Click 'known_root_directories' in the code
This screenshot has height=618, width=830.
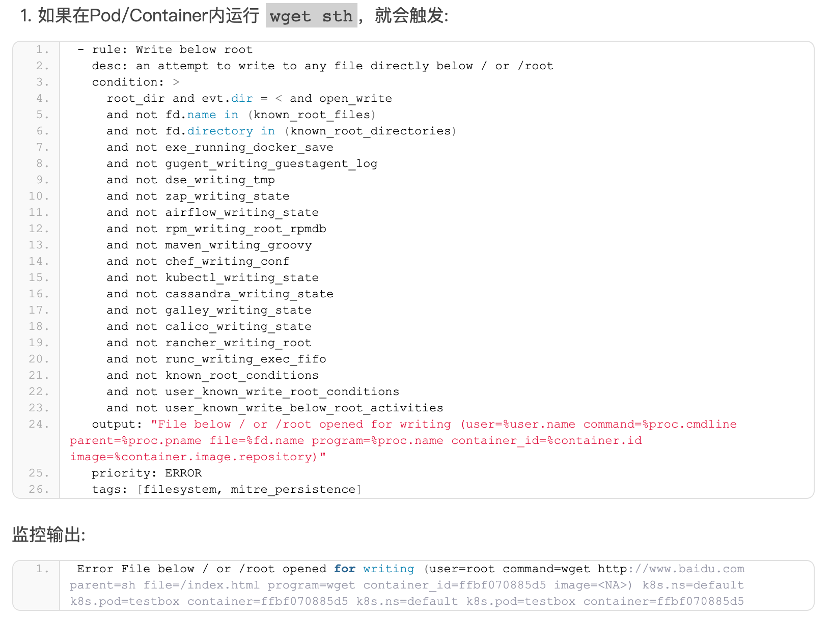tap(370, 131)
